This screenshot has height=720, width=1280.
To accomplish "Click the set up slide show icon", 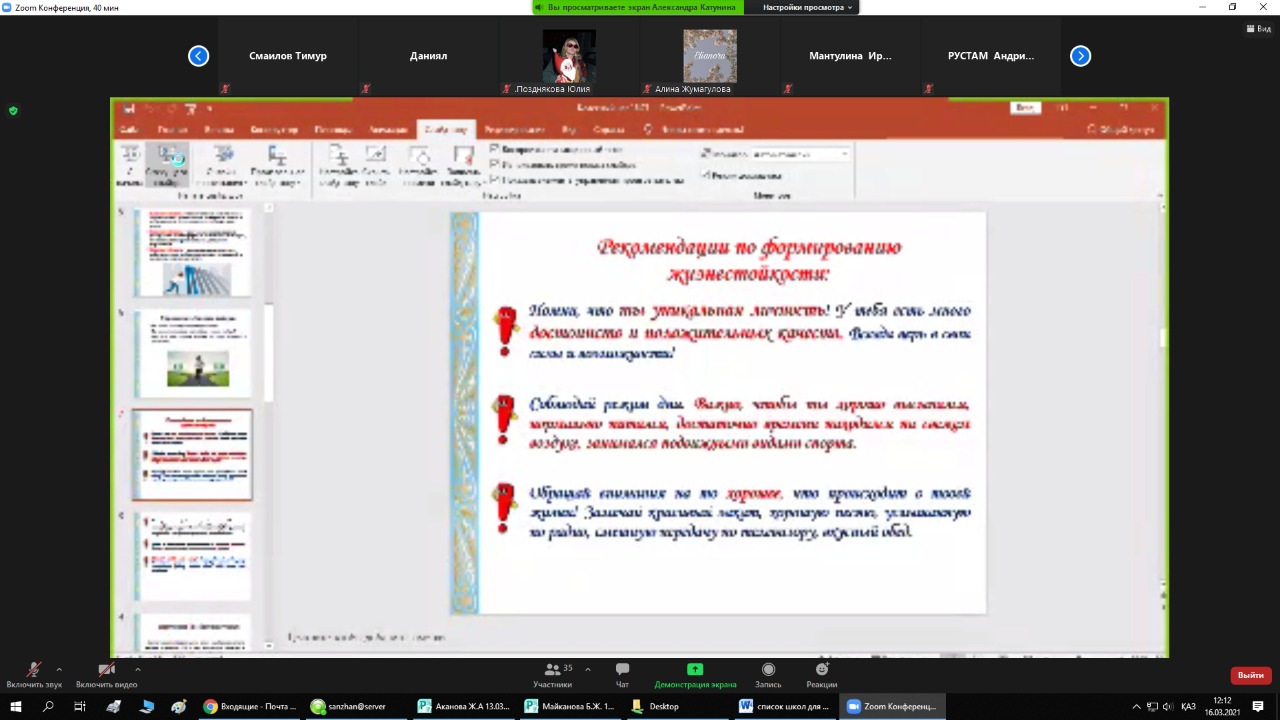I will [x=339, y=165].
